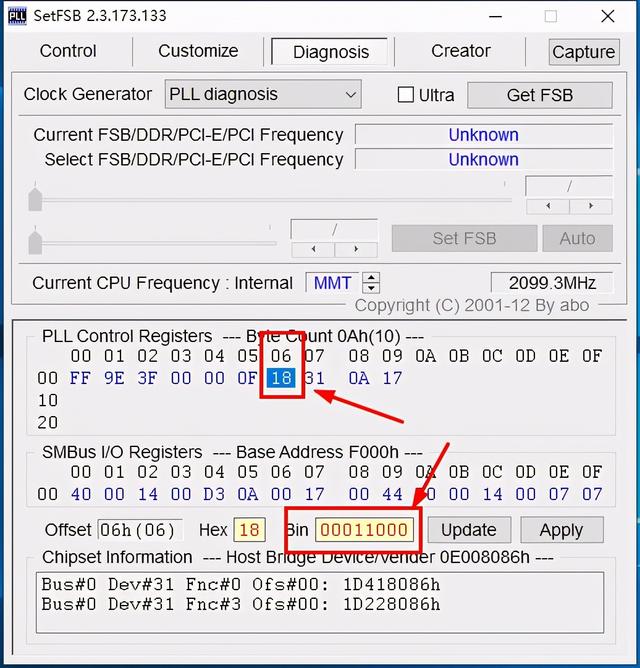Click the upper ratio field's right arrow
The width and height of the screenshot is (640, 668).
[x=591, y=206]
